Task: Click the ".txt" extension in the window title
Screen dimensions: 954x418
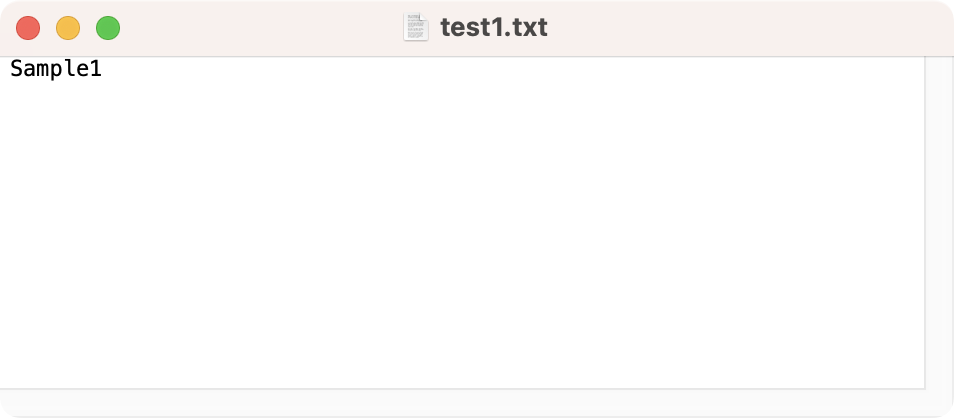Action: pyautogui.click(x=526, y=27)
